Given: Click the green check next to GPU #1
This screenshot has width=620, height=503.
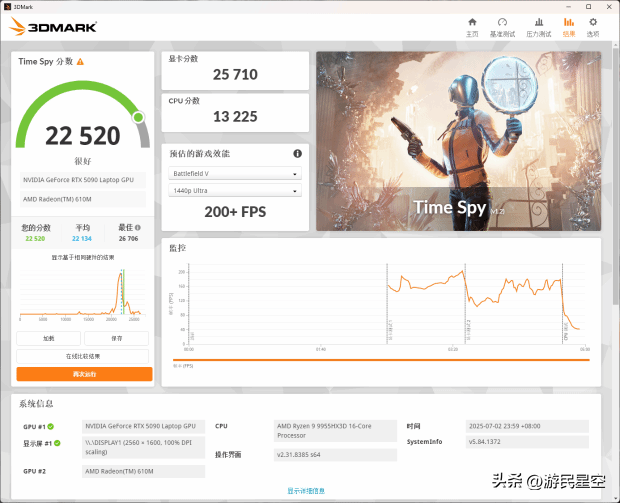Looking at the screenshot, I should (x=51, y=427).
